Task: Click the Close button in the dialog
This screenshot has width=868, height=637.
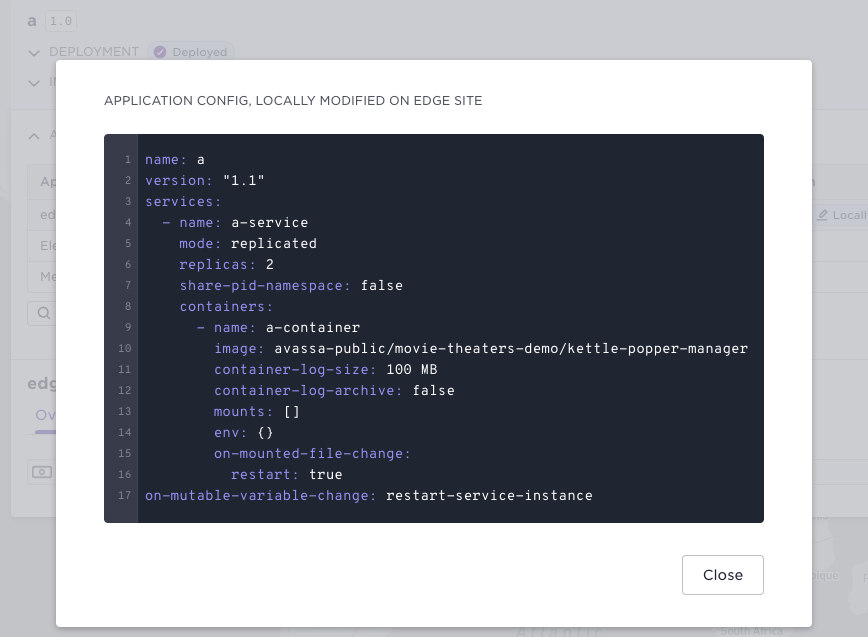Action: (x=722, y=575)
